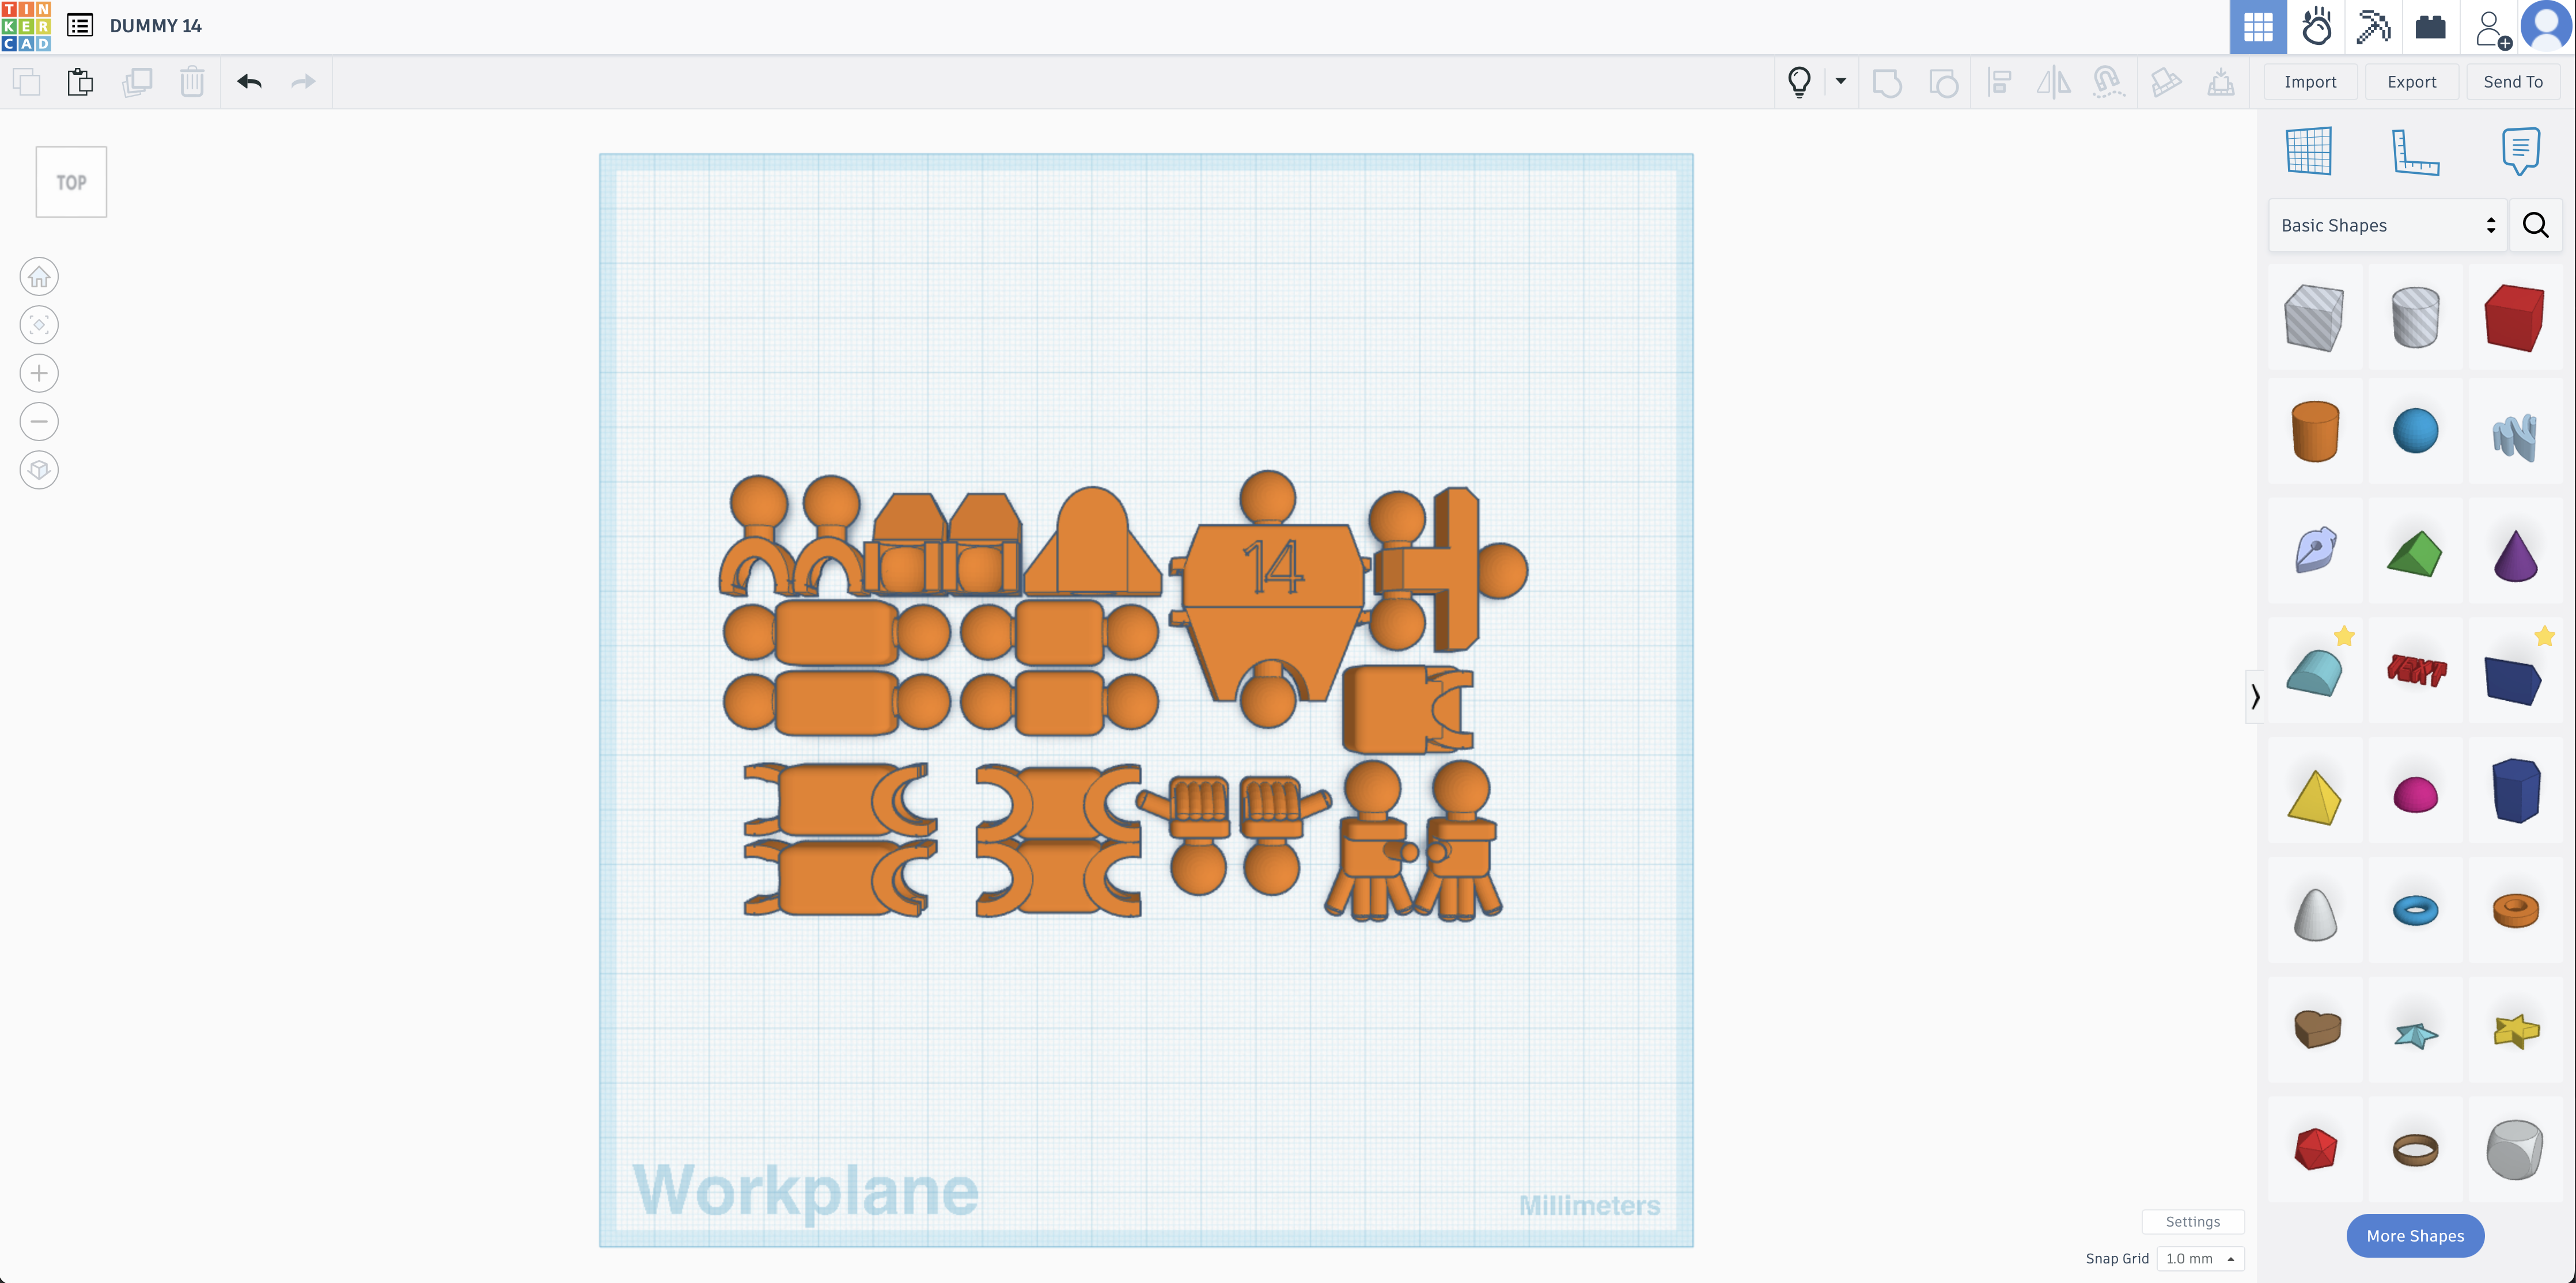The height and width of the screenshot is (1283, 2576).
Task: Click the Paste clipboard icon
Action: (x=81, y=82)
